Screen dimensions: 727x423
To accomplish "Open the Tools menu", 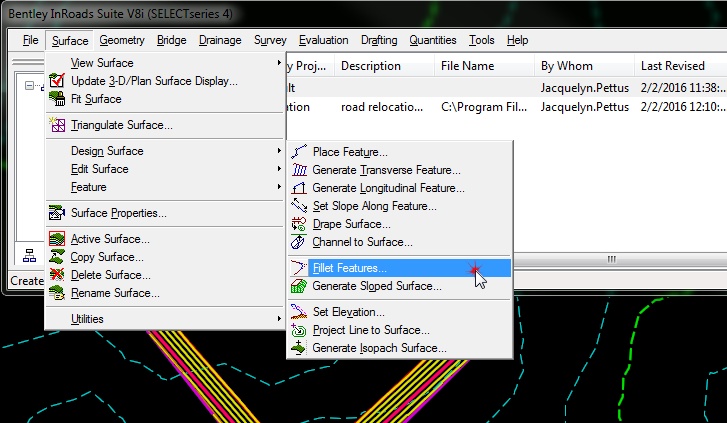I will (482, 40).
